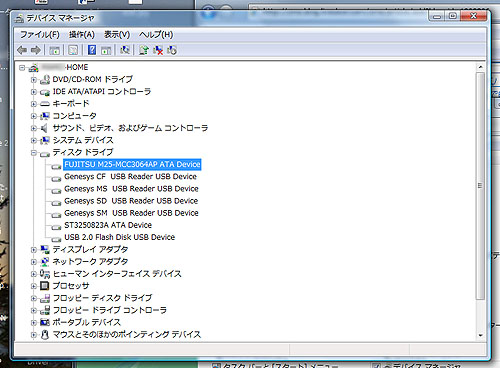Click the Update Driver green-arrow icon
This screenshot has width=500, height=368.
coord(144,50)
